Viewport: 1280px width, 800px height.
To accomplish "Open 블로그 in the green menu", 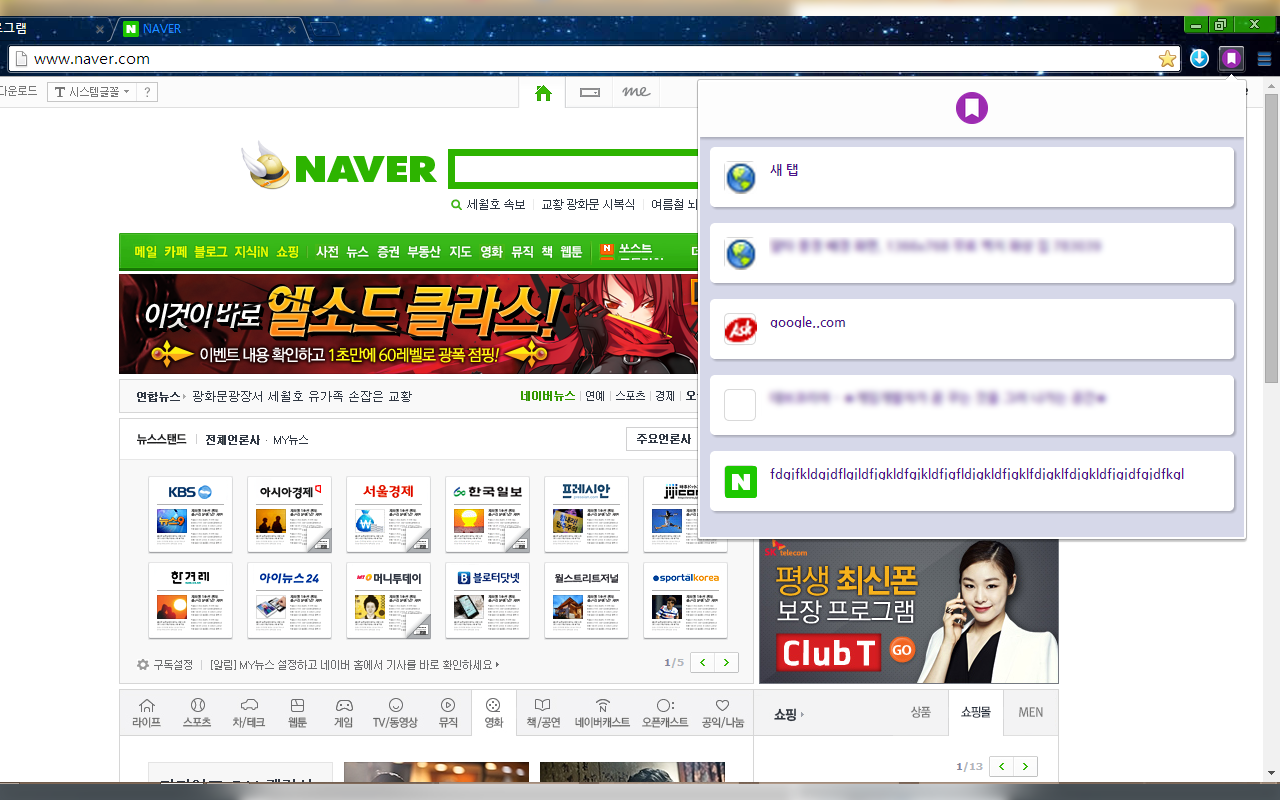I will click(211, 252).
